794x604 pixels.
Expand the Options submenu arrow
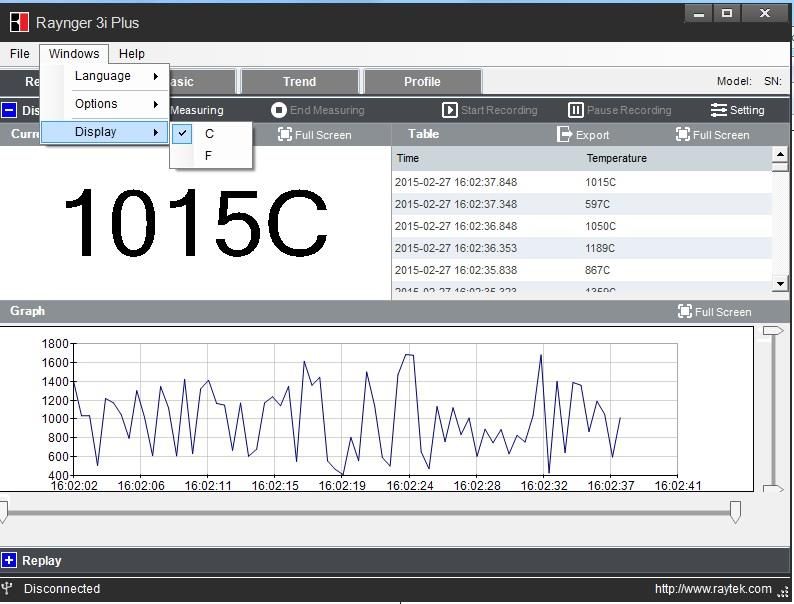(156, 104)
